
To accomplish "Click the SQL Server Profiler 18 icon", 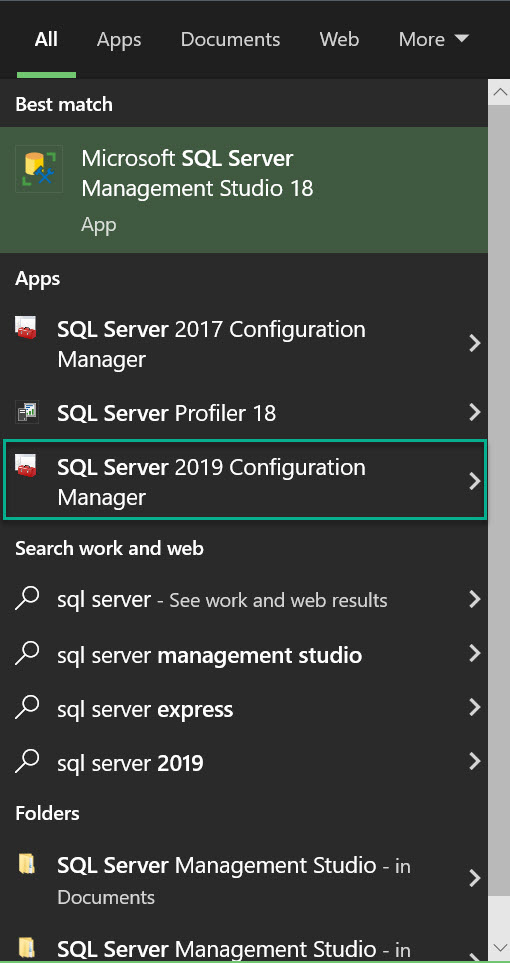I will pyautogui.click(x=26, y=412).
